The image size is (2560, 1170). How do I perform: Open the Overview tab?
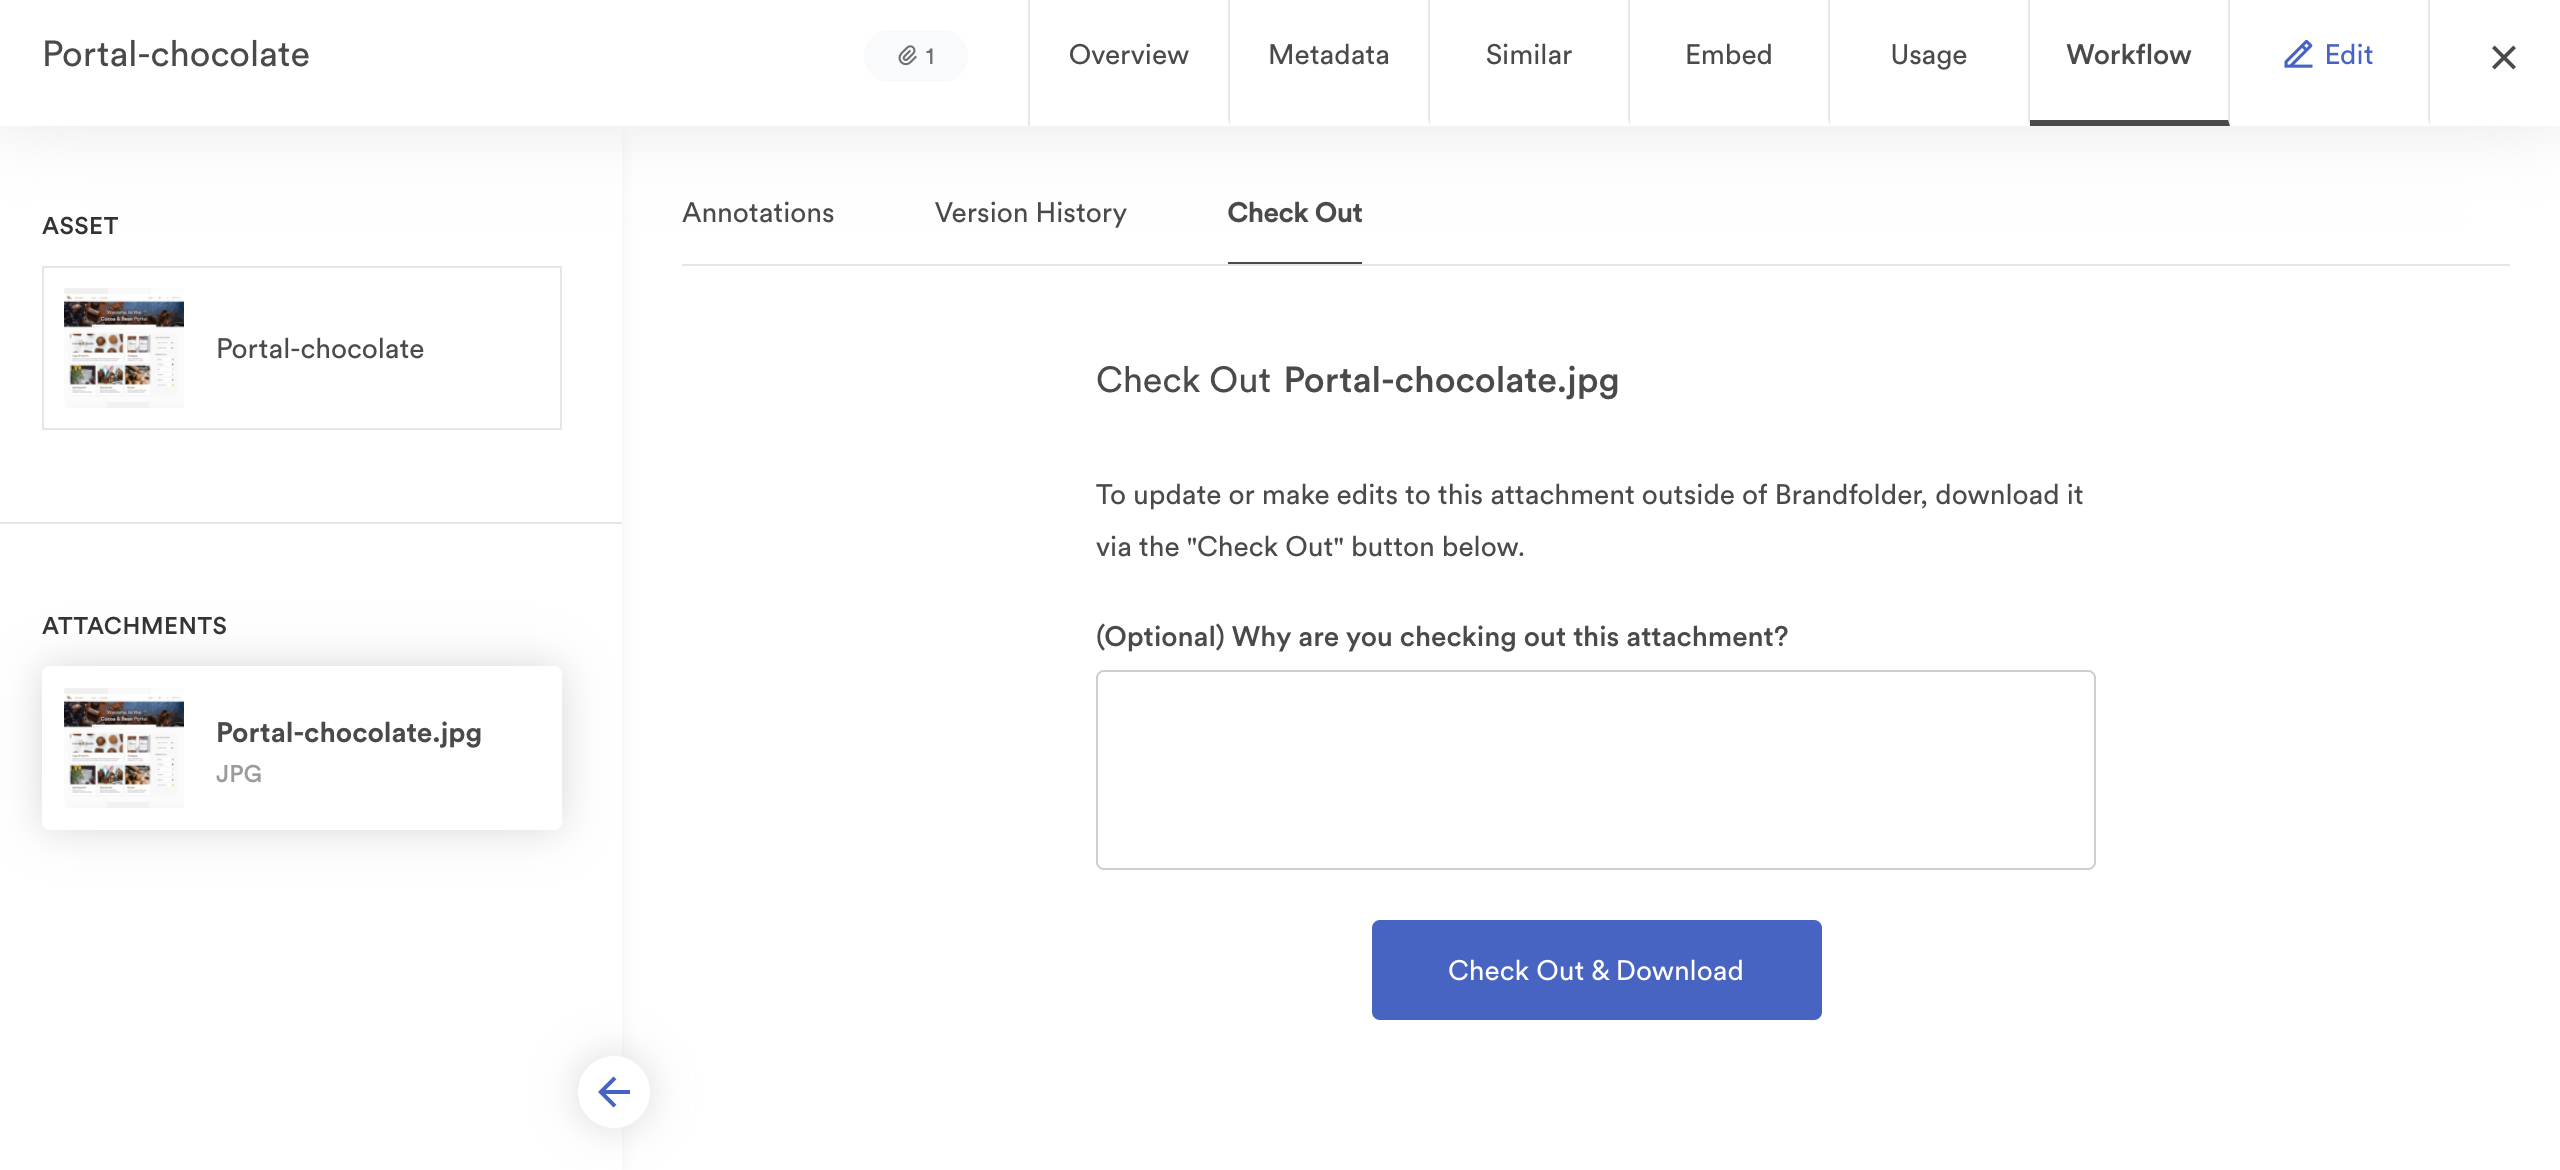1128,55
